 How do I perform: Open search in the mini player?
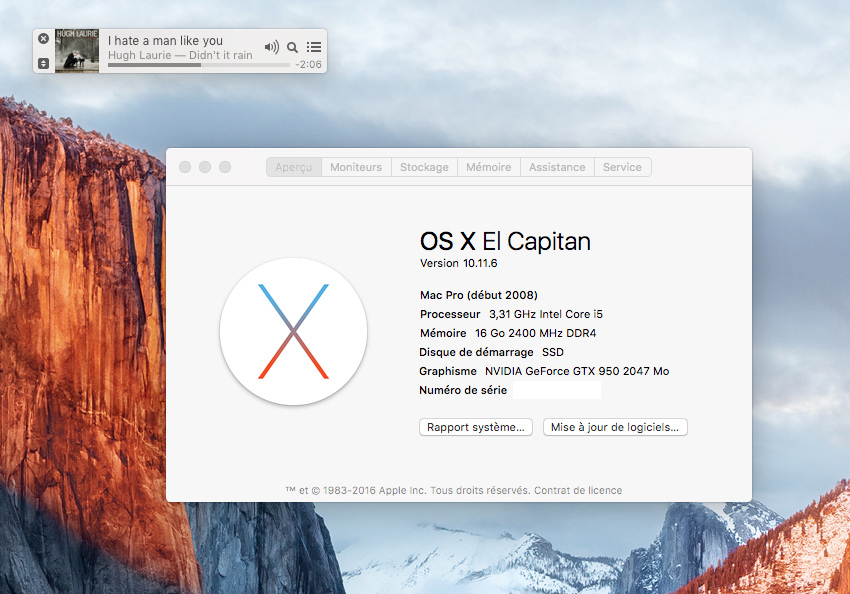coord(292,47)
